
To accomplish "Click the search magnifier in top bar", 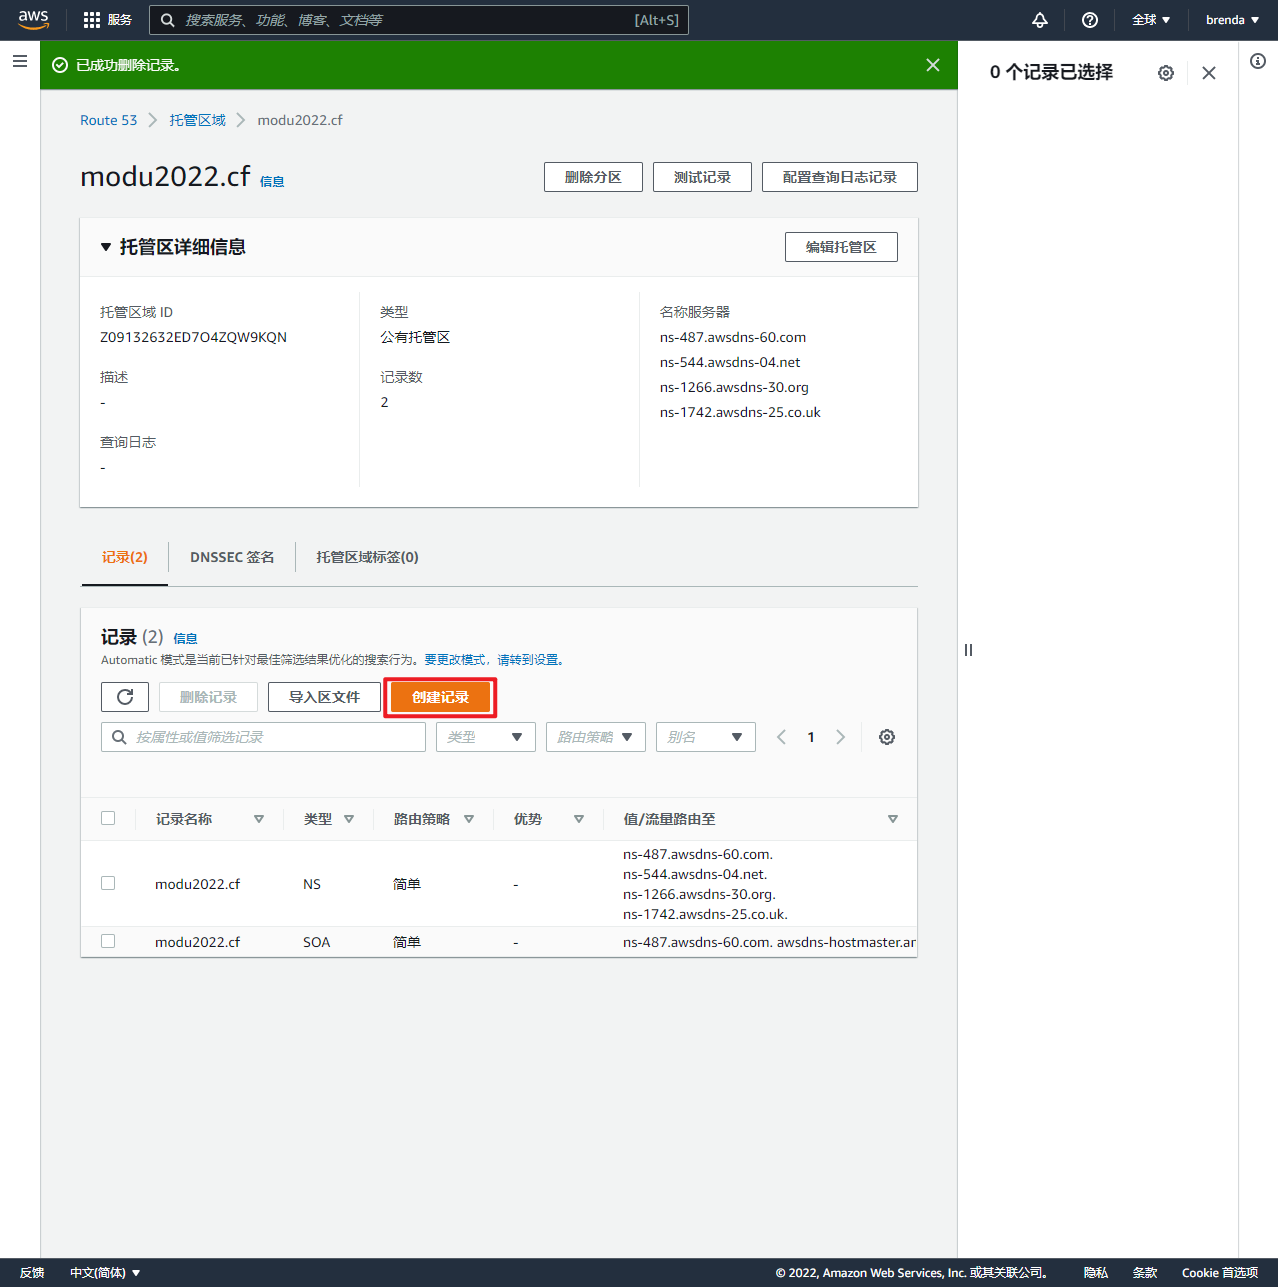I will coord(168,20).
